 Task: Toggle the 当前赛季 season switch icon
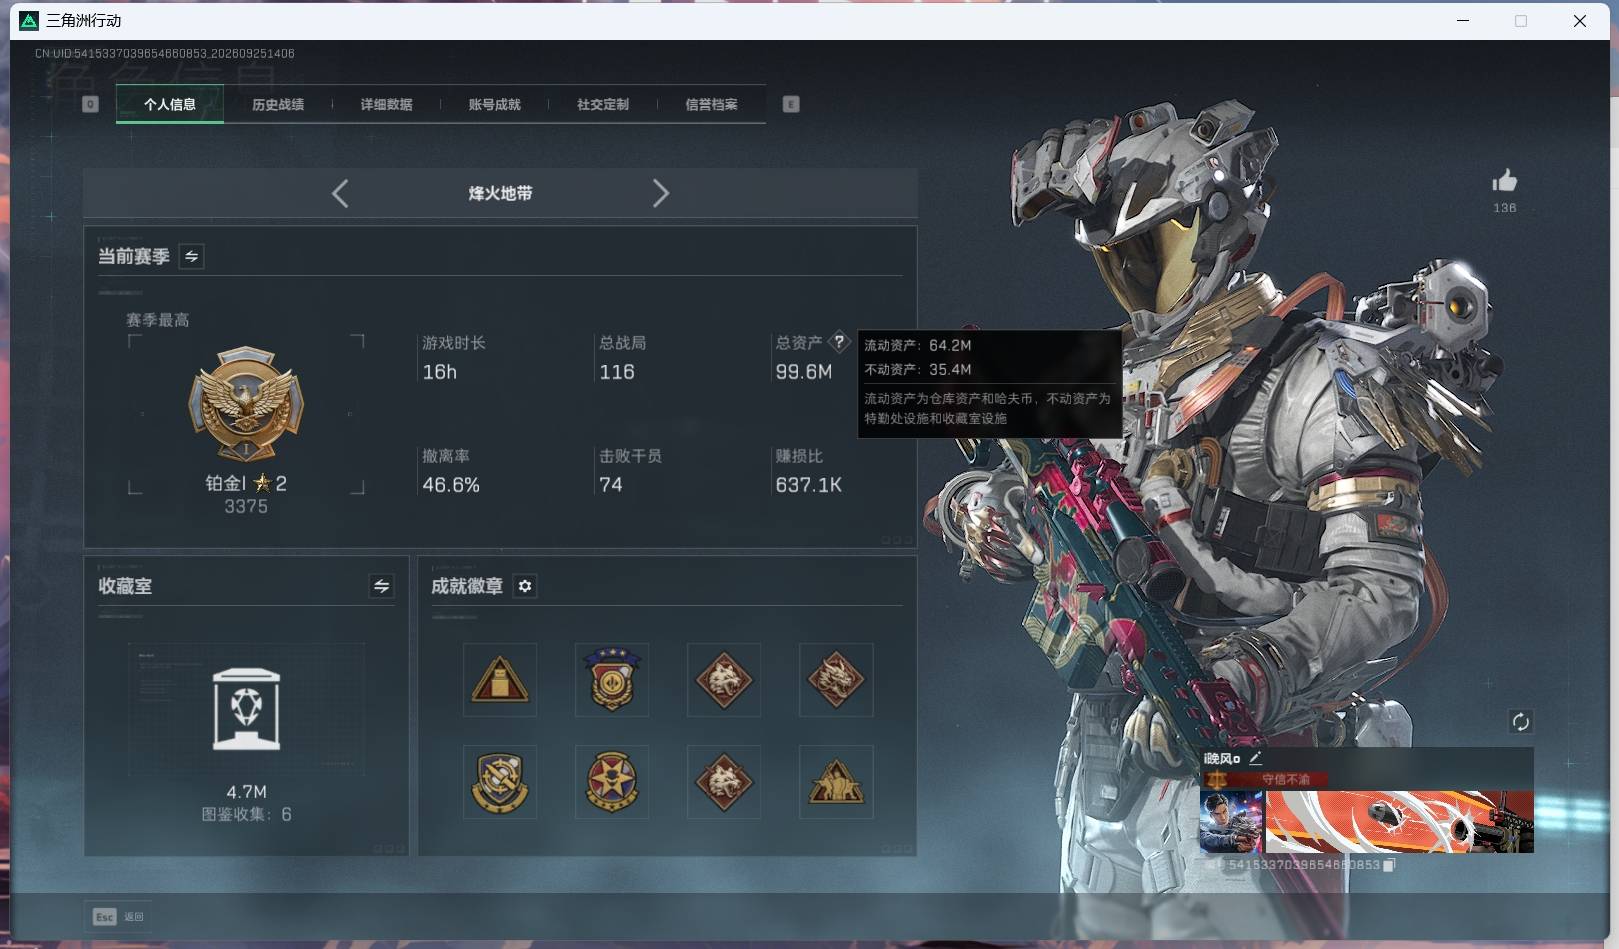click(191, 256)
